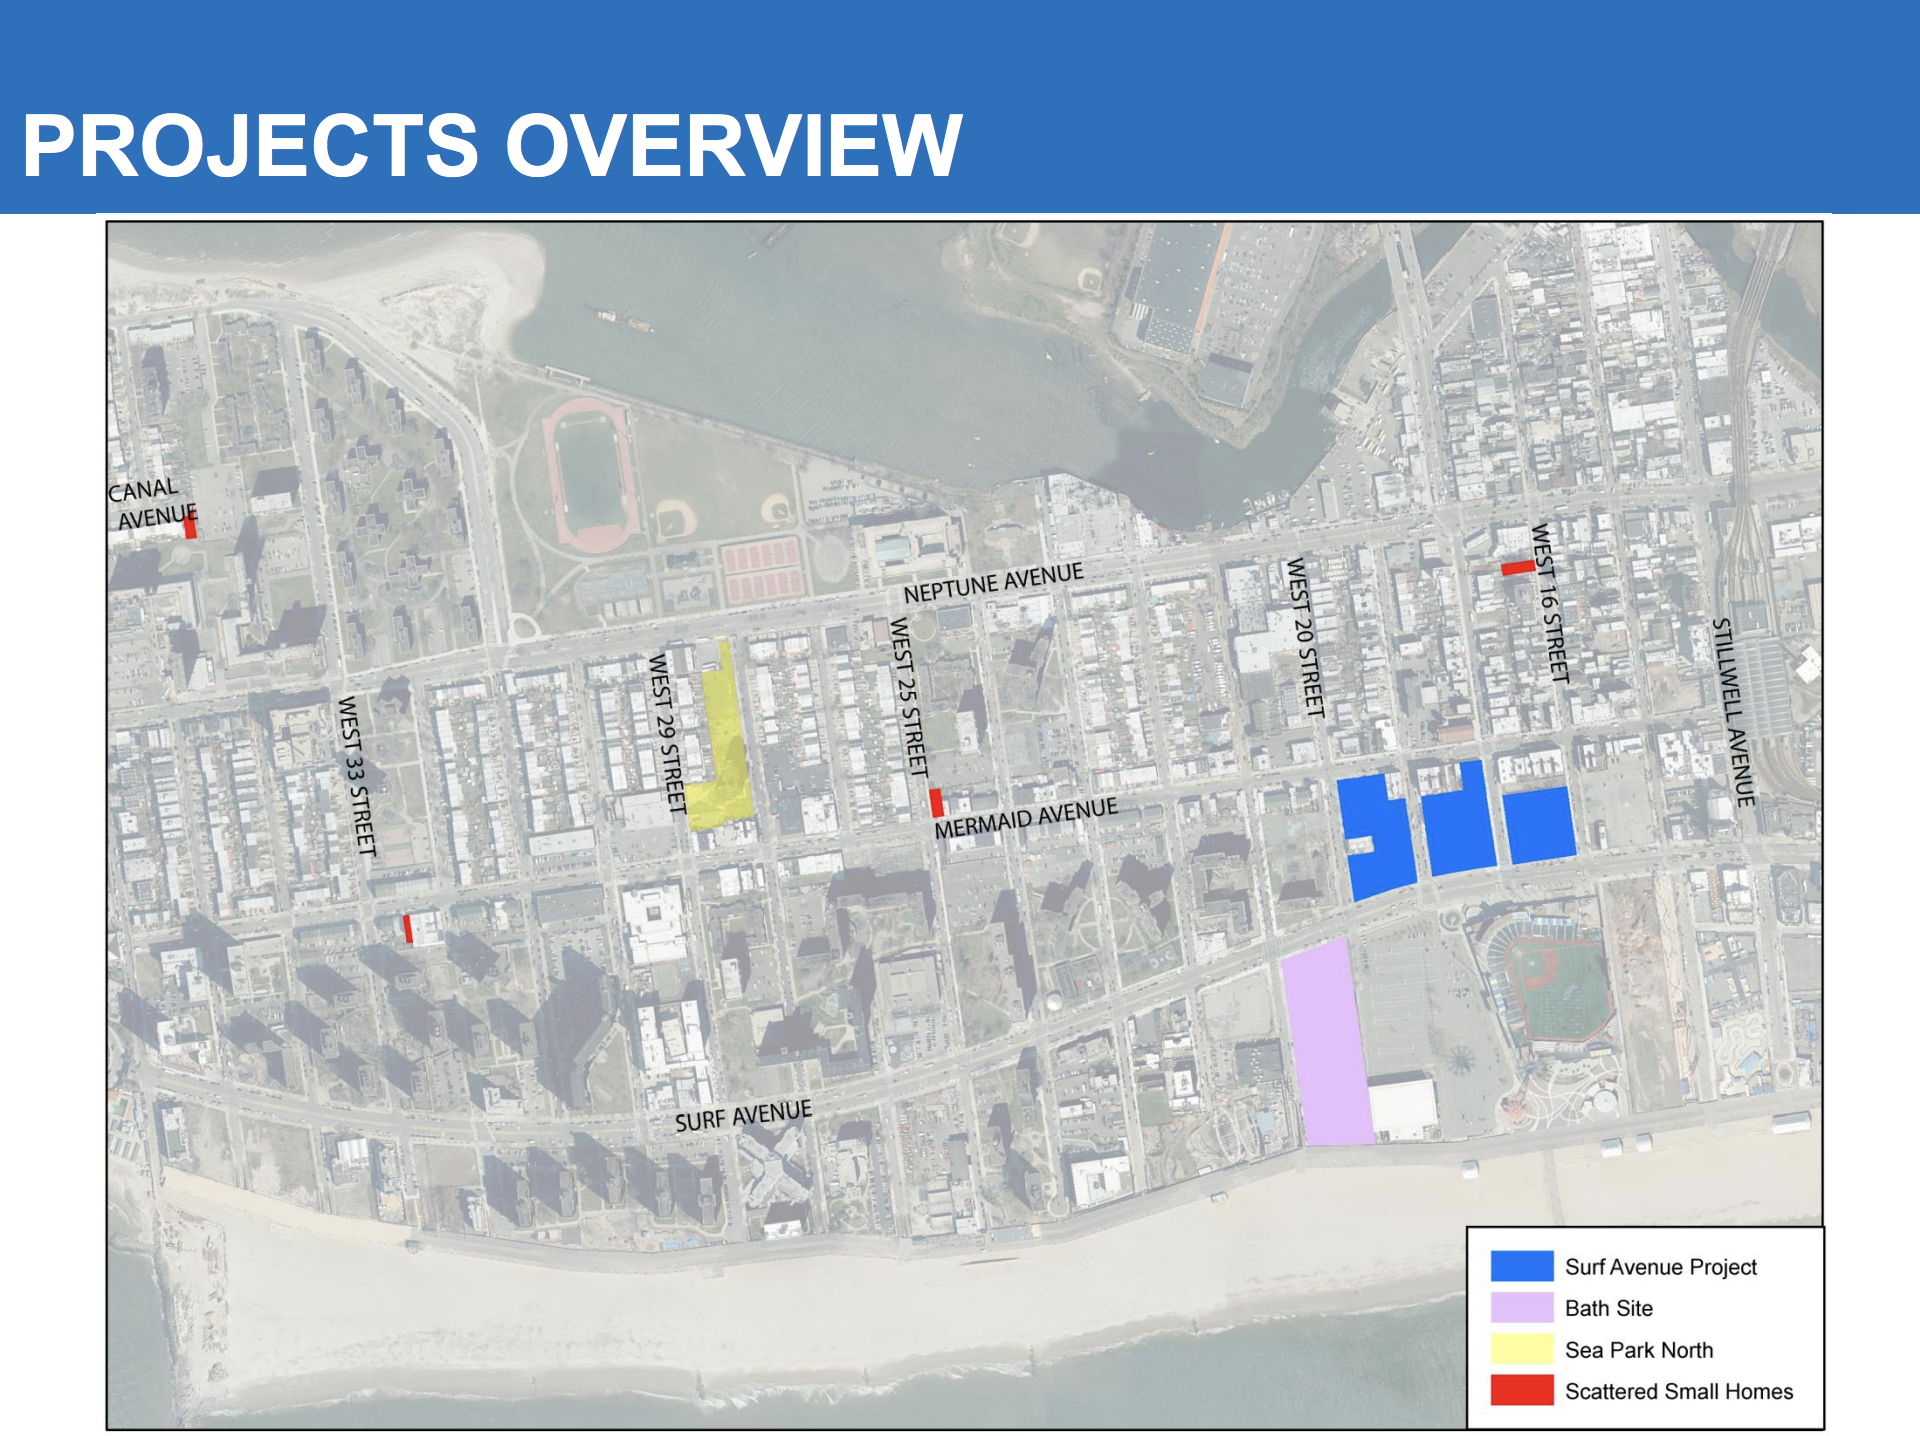The width and height of the screenshot is (1920, 1436).
Task: Click the Surf Avenue Project legend label
Action: [x=1660, y=1267]
